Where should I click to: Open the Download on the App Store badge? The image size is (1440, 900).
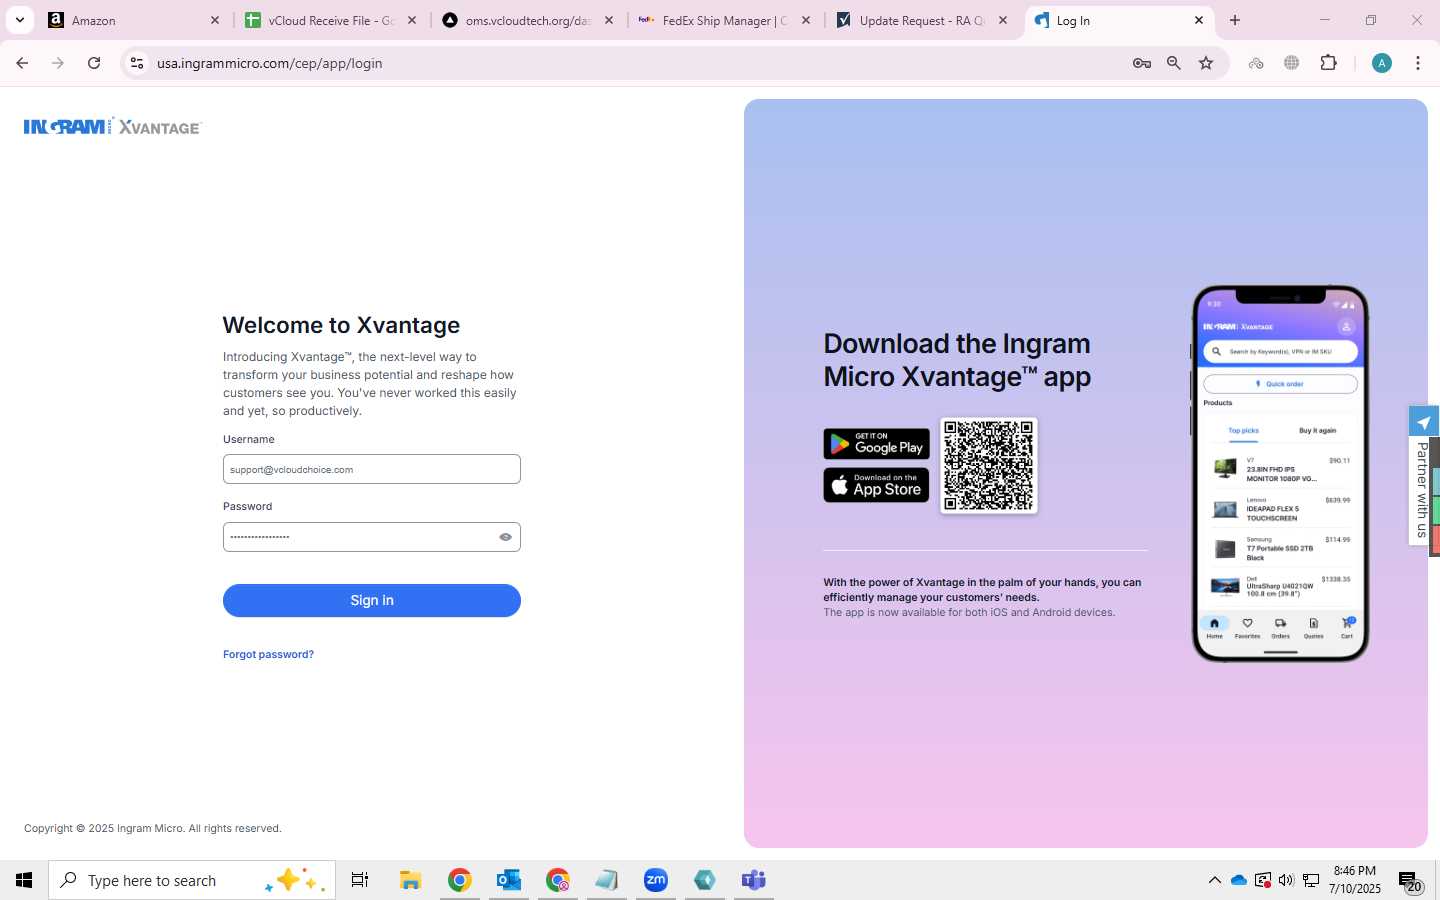click(876, 485)
